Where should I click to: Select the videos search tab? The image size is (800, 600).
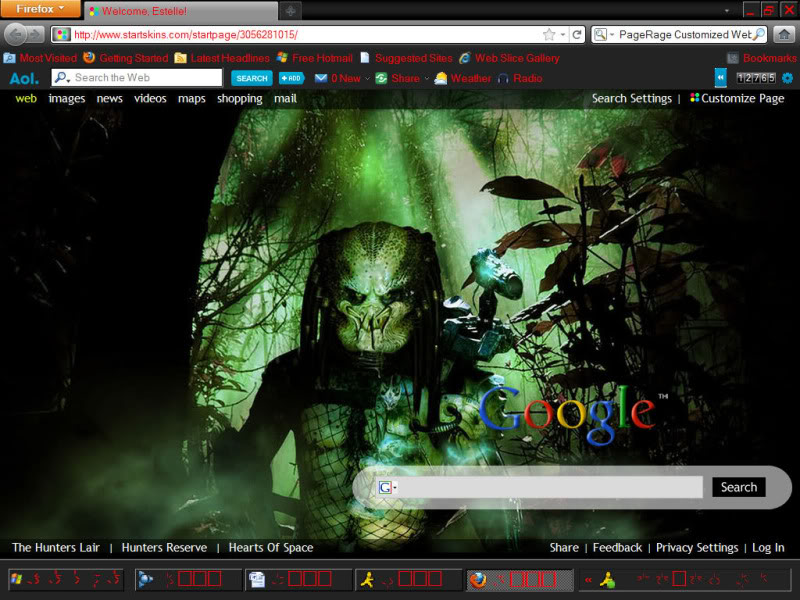(x=150, y=98)
